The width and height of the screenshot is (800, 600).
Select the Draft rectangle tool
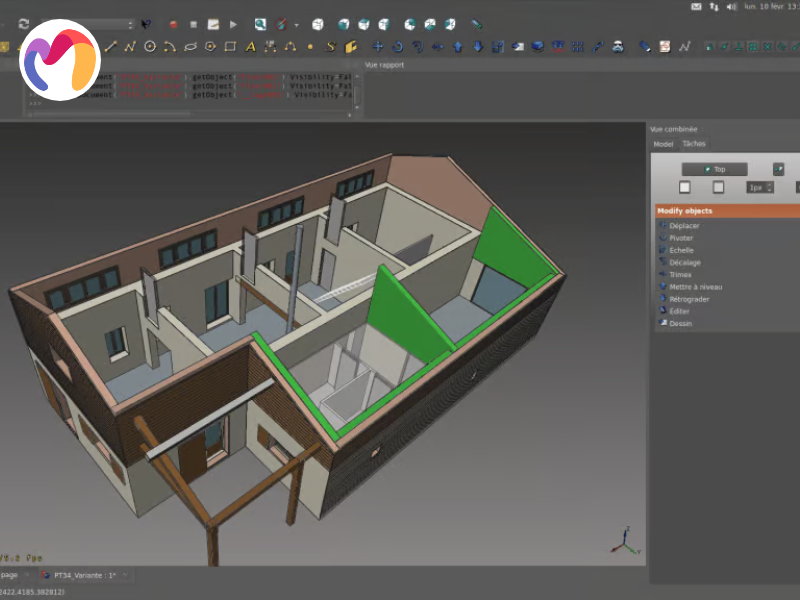pyautogui.click(x=230, y=46)
